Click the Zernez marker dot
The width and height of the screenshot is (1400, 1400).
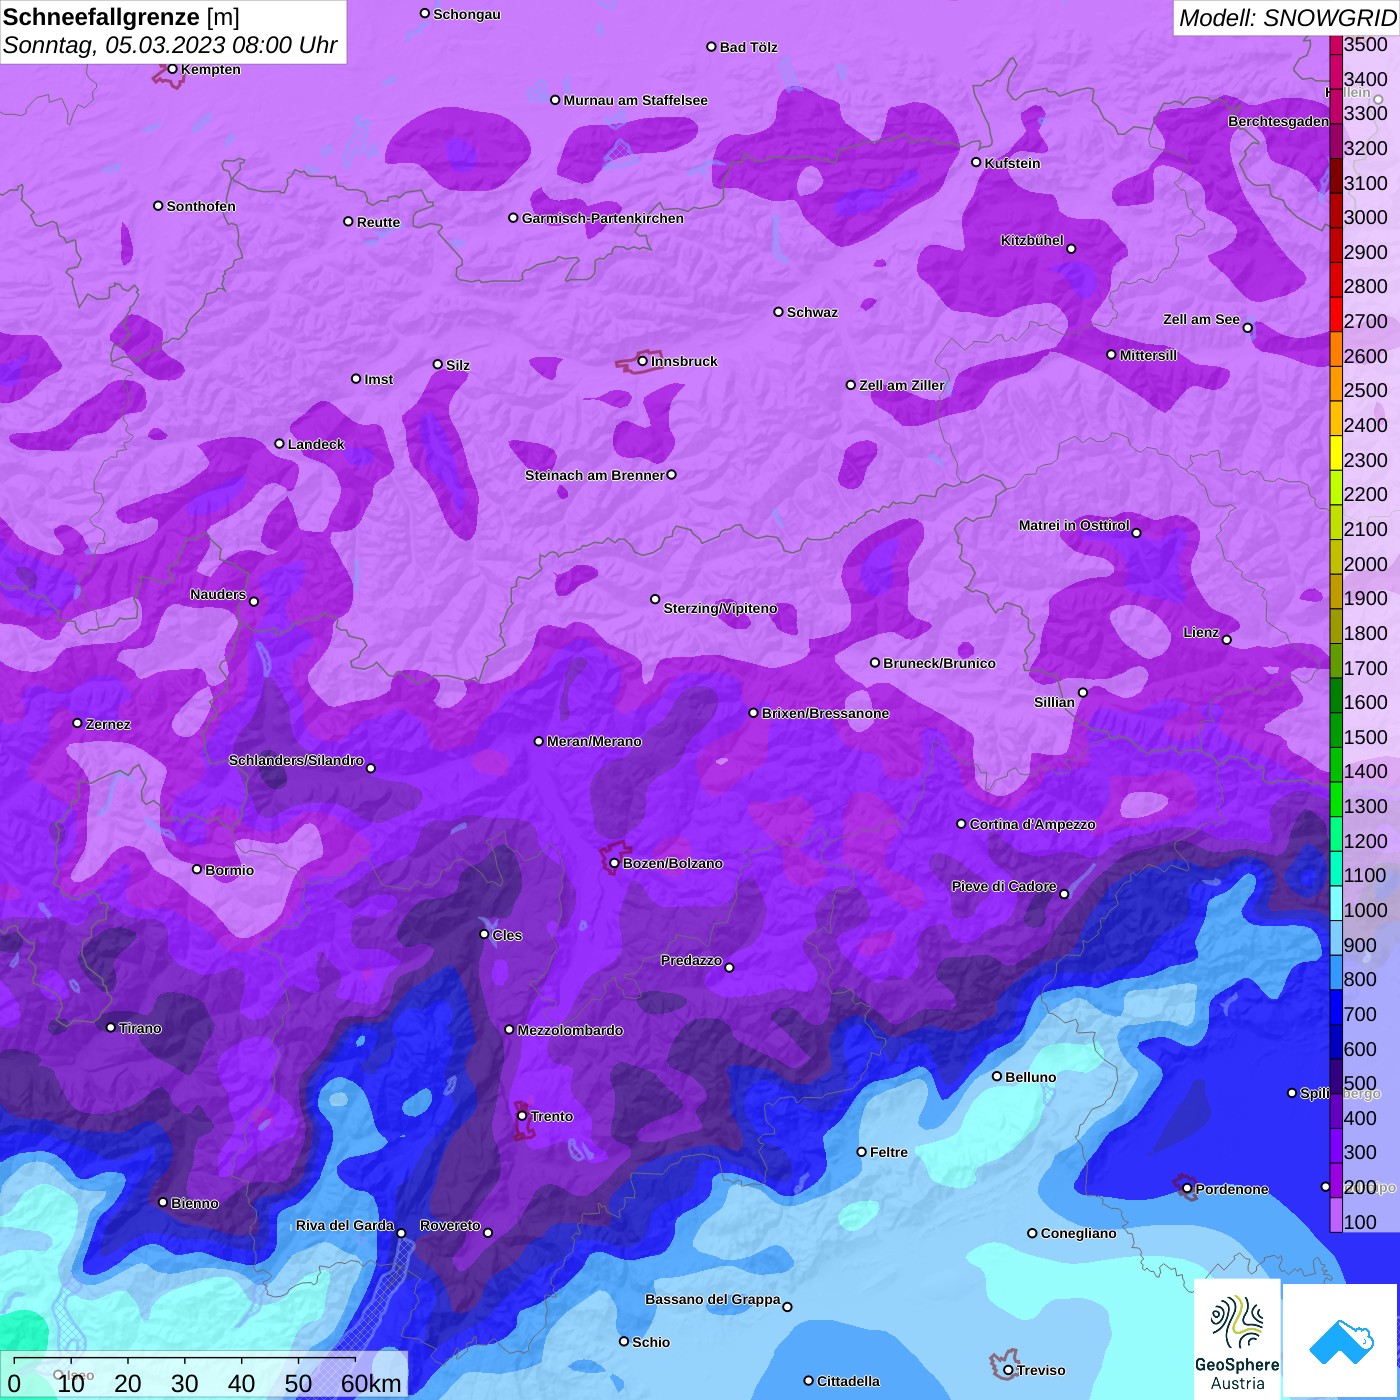[77, 723]
